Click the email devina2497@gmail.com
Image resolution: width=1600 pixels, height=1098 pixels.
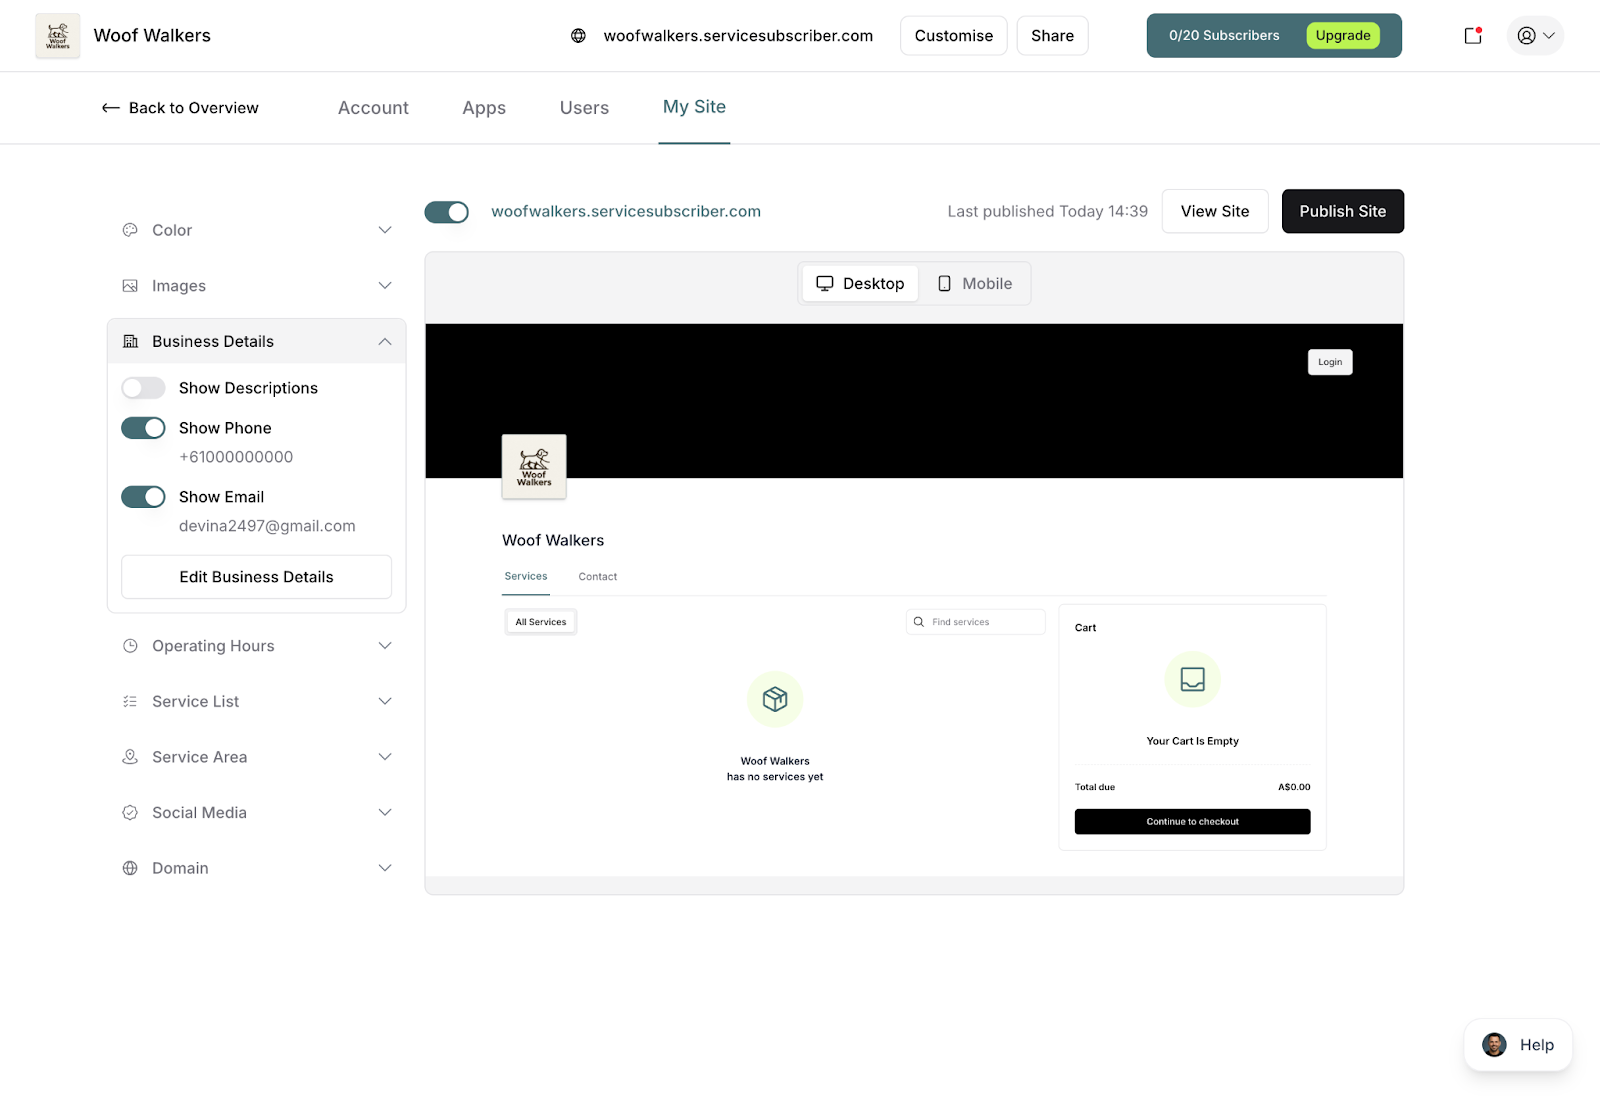point(267,526)
